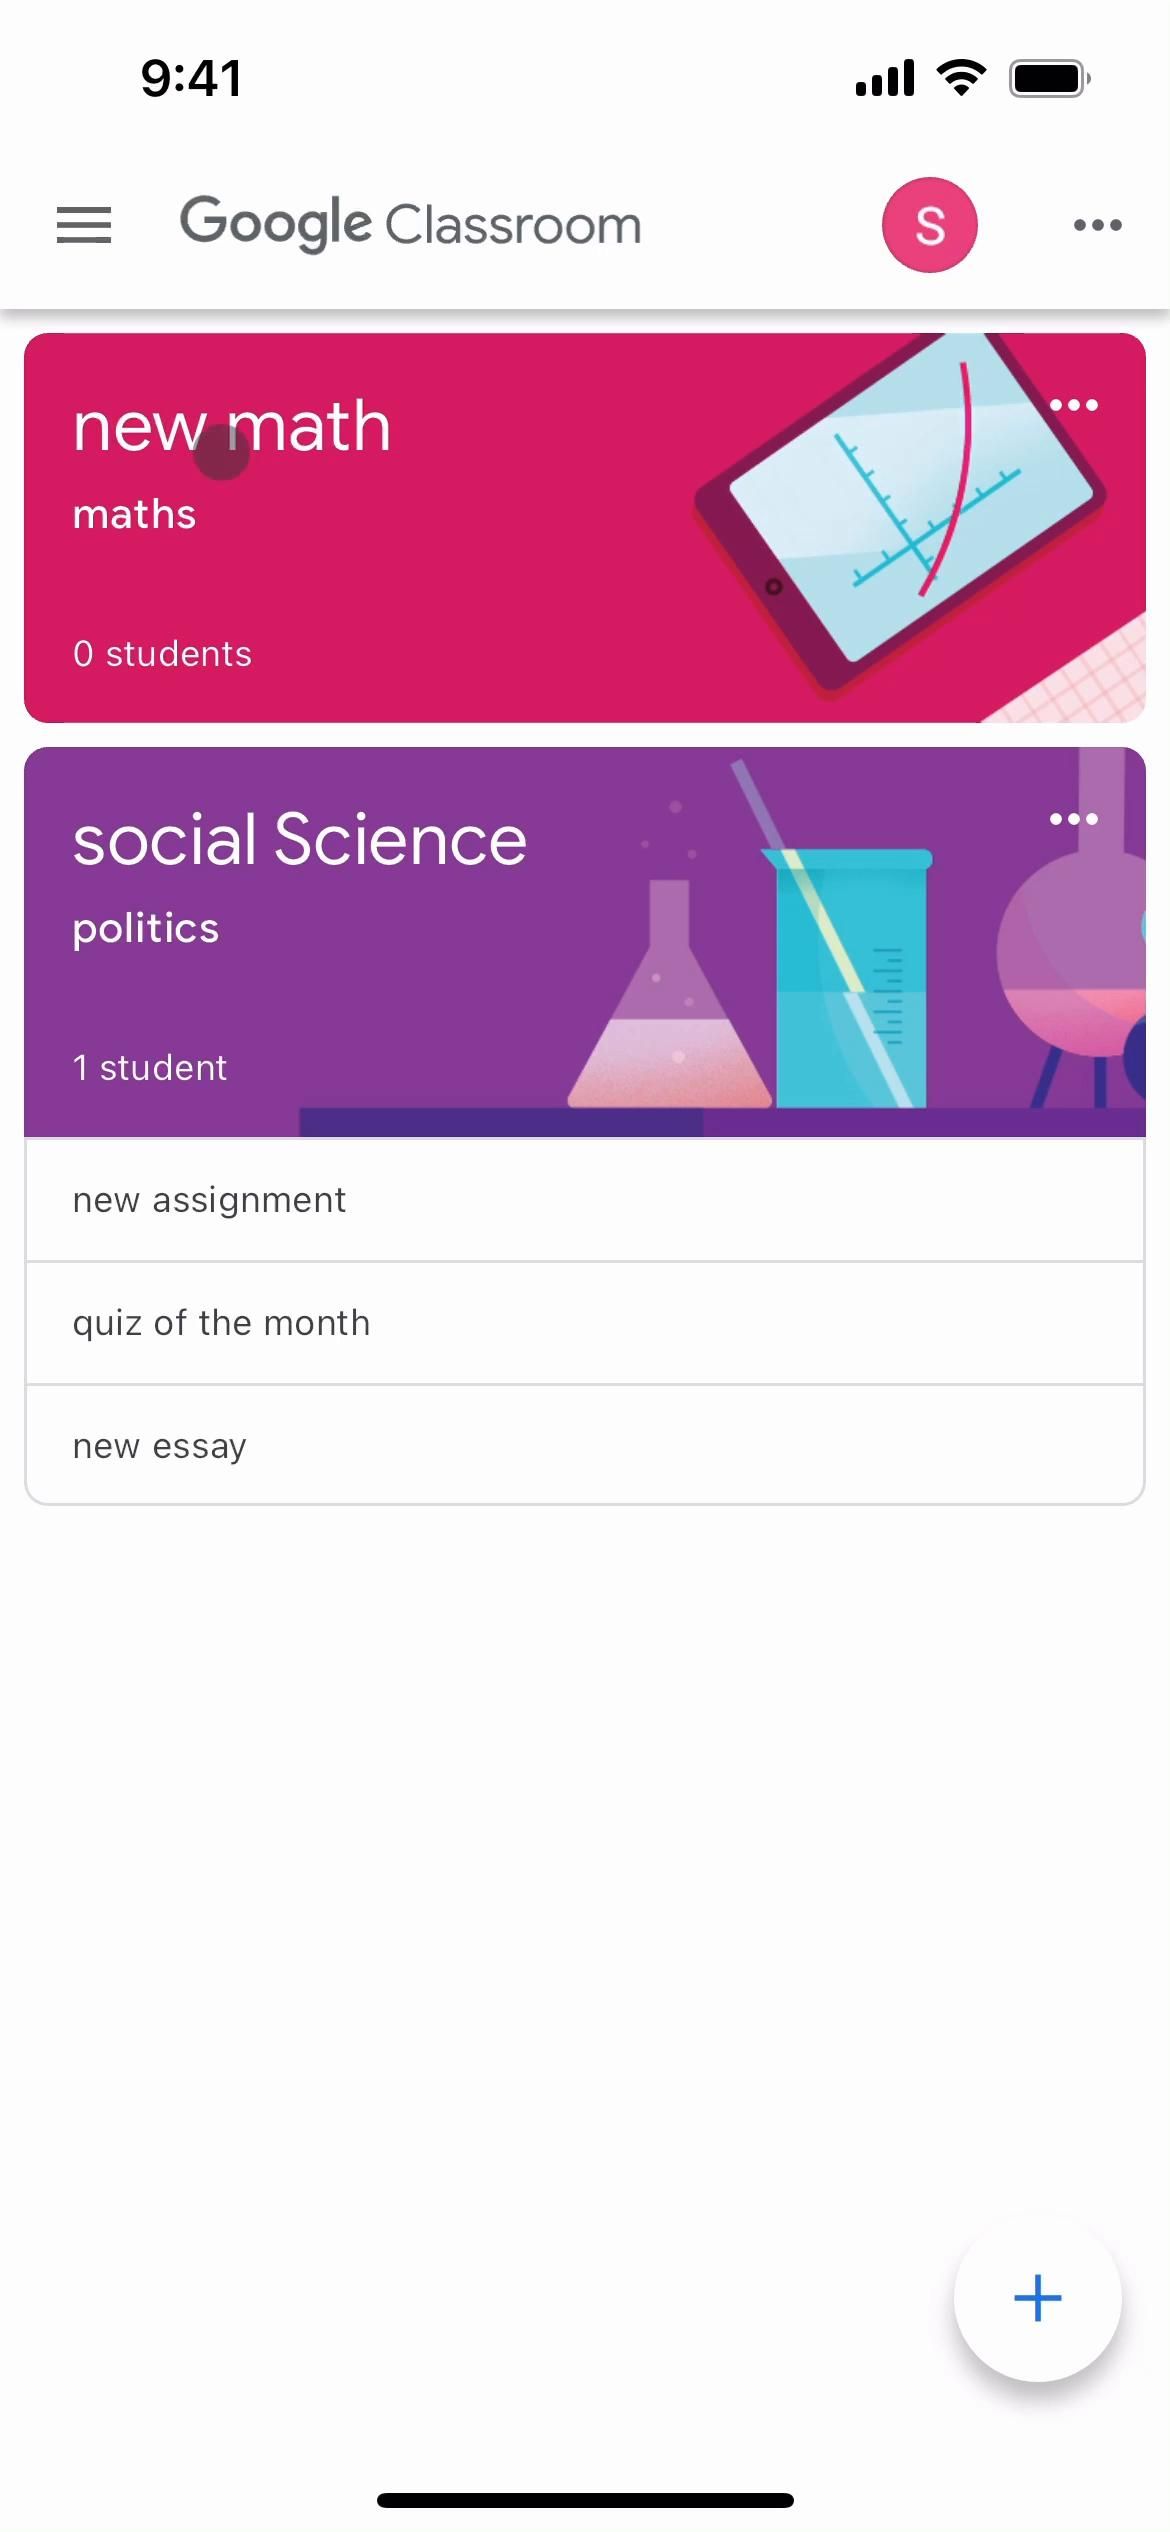Tap the battery status icon

tap(1049, 78)
